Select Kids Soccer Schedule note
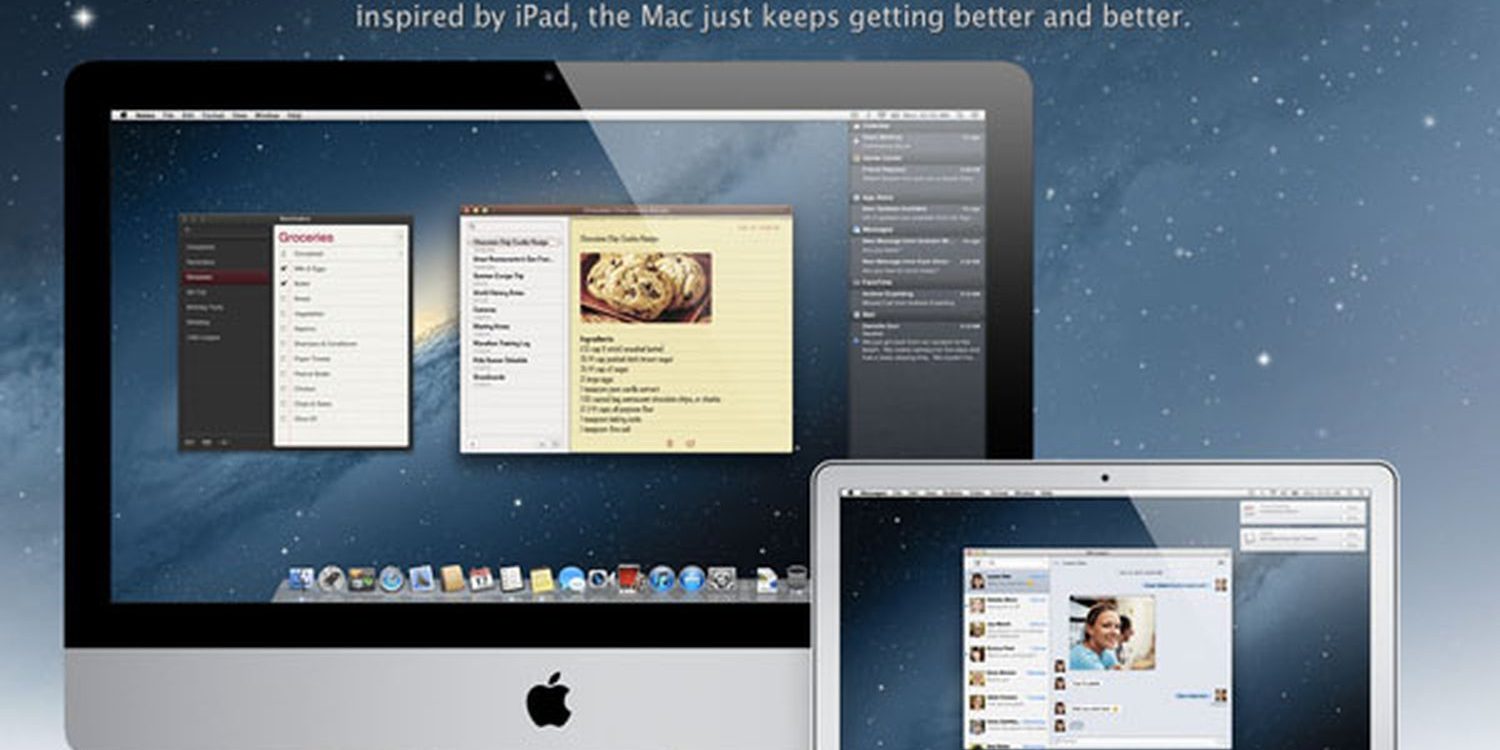Viewport: 1500px width, 750px height. (x=513, y=362)
